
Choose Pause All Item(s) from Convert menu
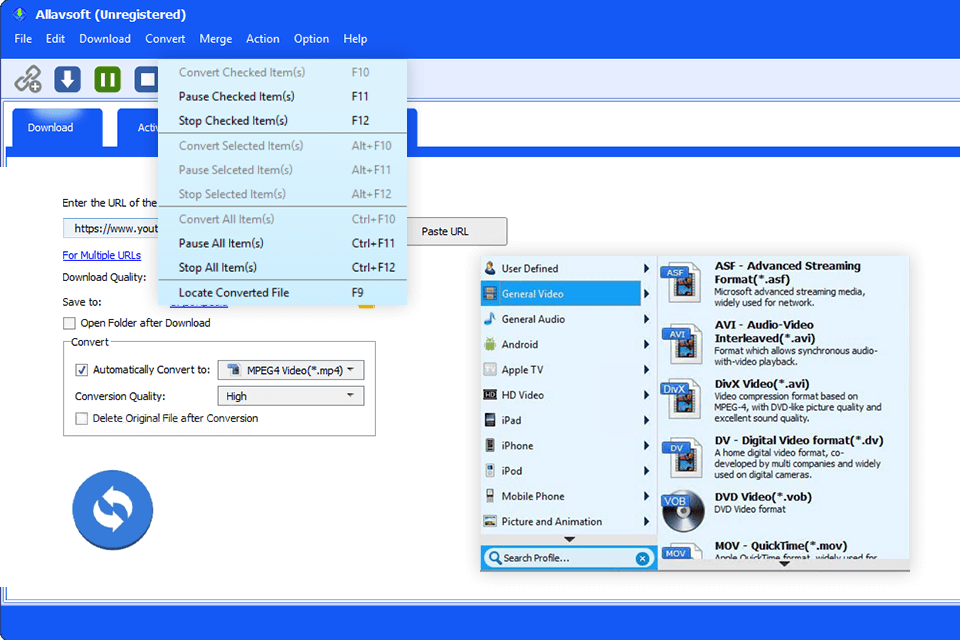[221, 243]
